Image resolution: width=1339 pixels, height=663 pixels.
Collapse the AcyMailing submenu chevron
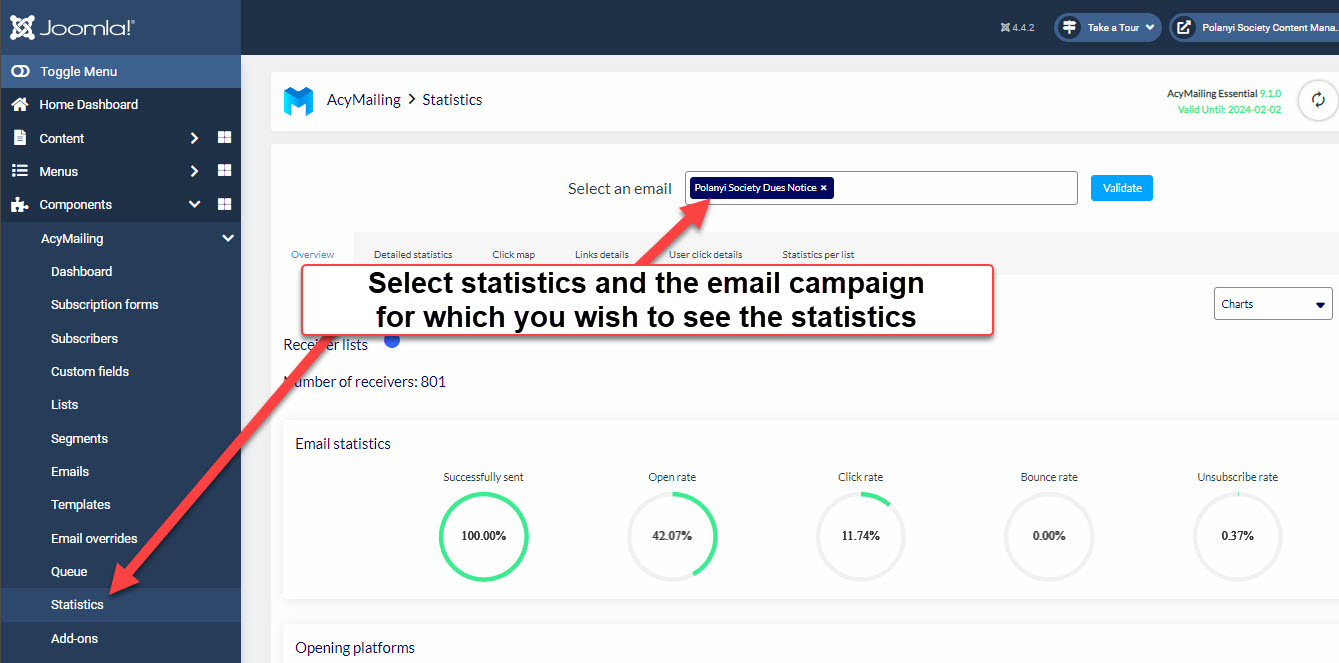[227, 239]
